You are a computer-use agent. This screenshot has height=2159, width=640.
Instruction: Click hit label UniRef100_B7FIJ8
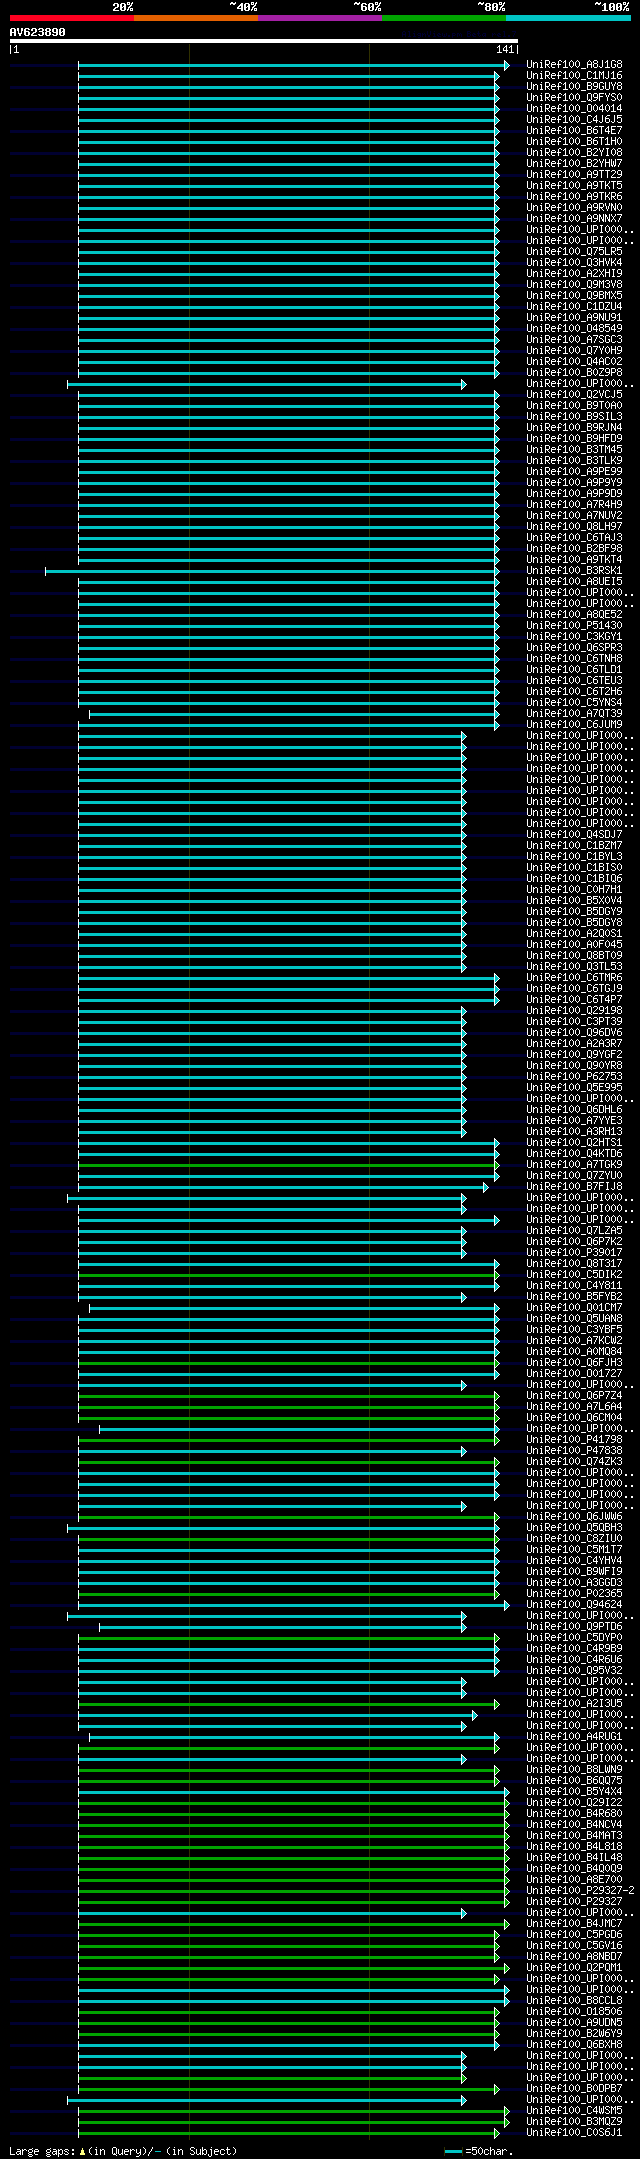[574, 1187]
